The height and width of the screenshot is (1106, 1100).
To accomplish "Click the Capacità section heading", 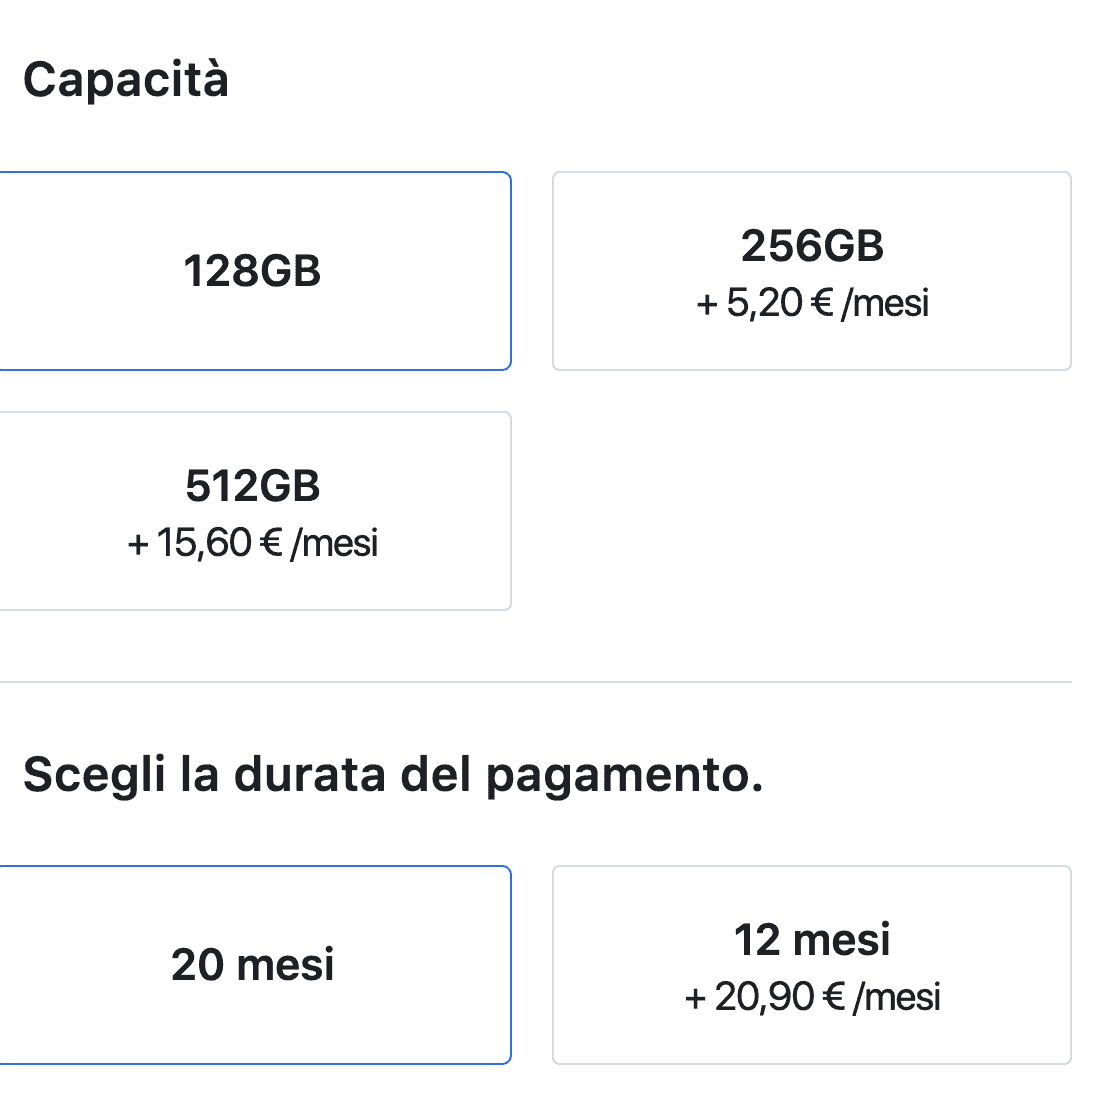I will (x=127, y=78).
